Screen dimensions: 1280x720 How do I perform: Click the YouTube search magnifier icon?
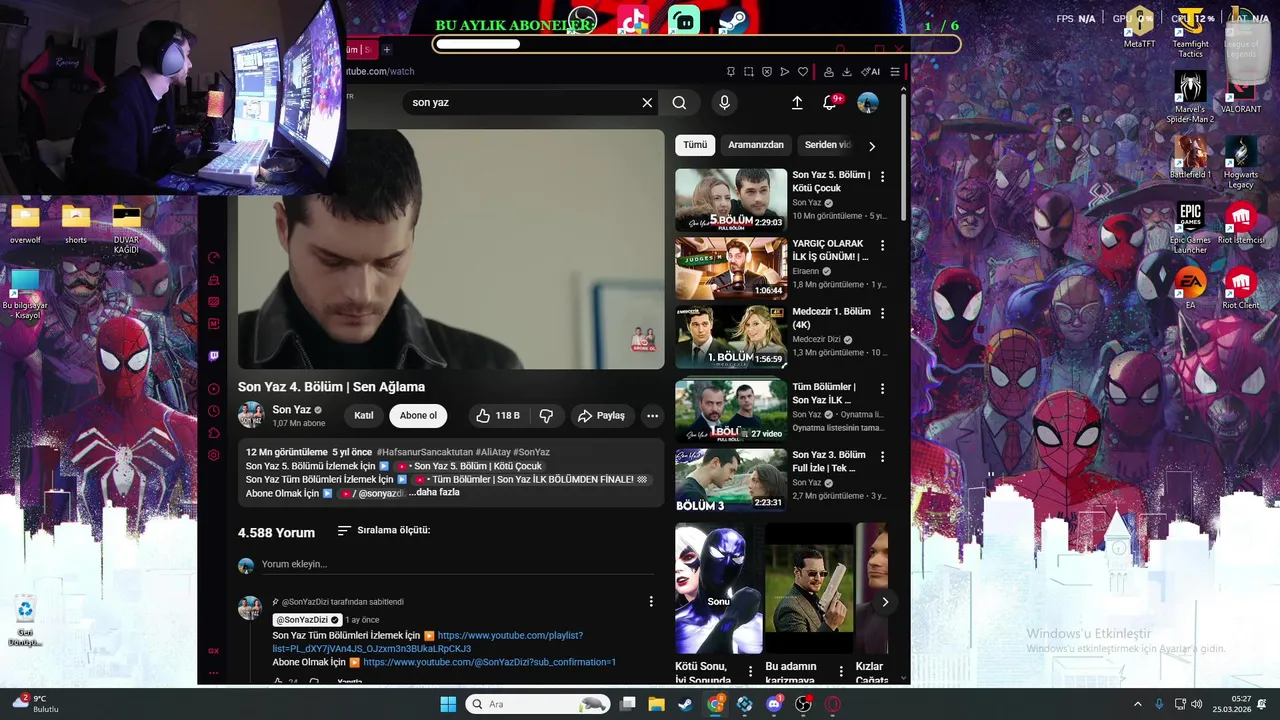(x=679, y=102)
